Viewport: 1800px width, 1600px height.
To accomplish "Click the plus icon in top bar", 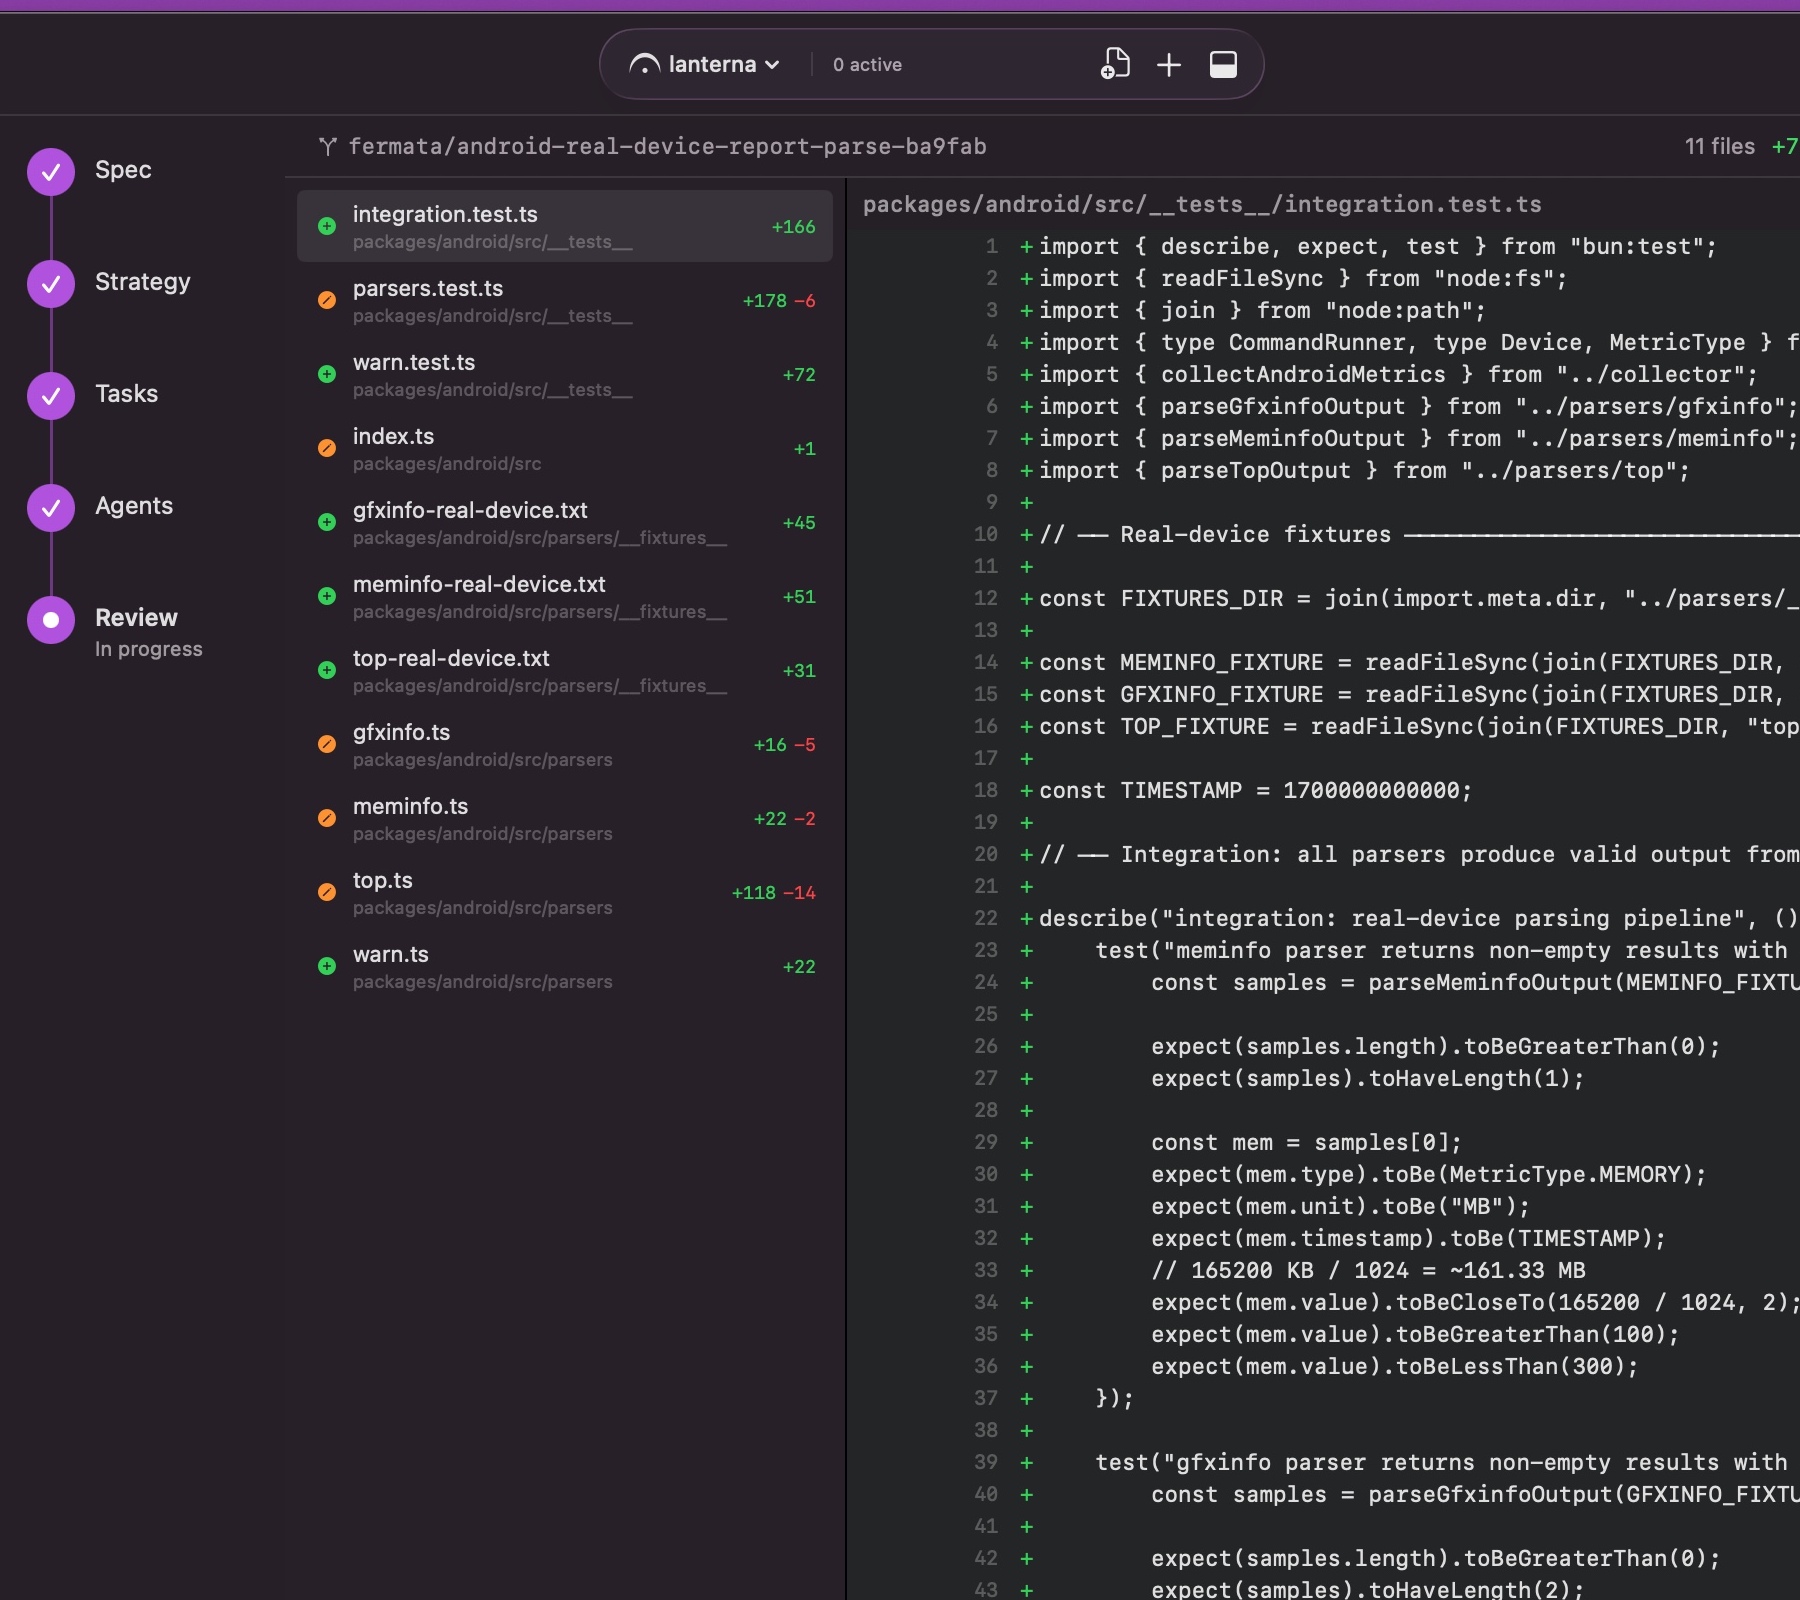I will click(x=1169, y=65).
